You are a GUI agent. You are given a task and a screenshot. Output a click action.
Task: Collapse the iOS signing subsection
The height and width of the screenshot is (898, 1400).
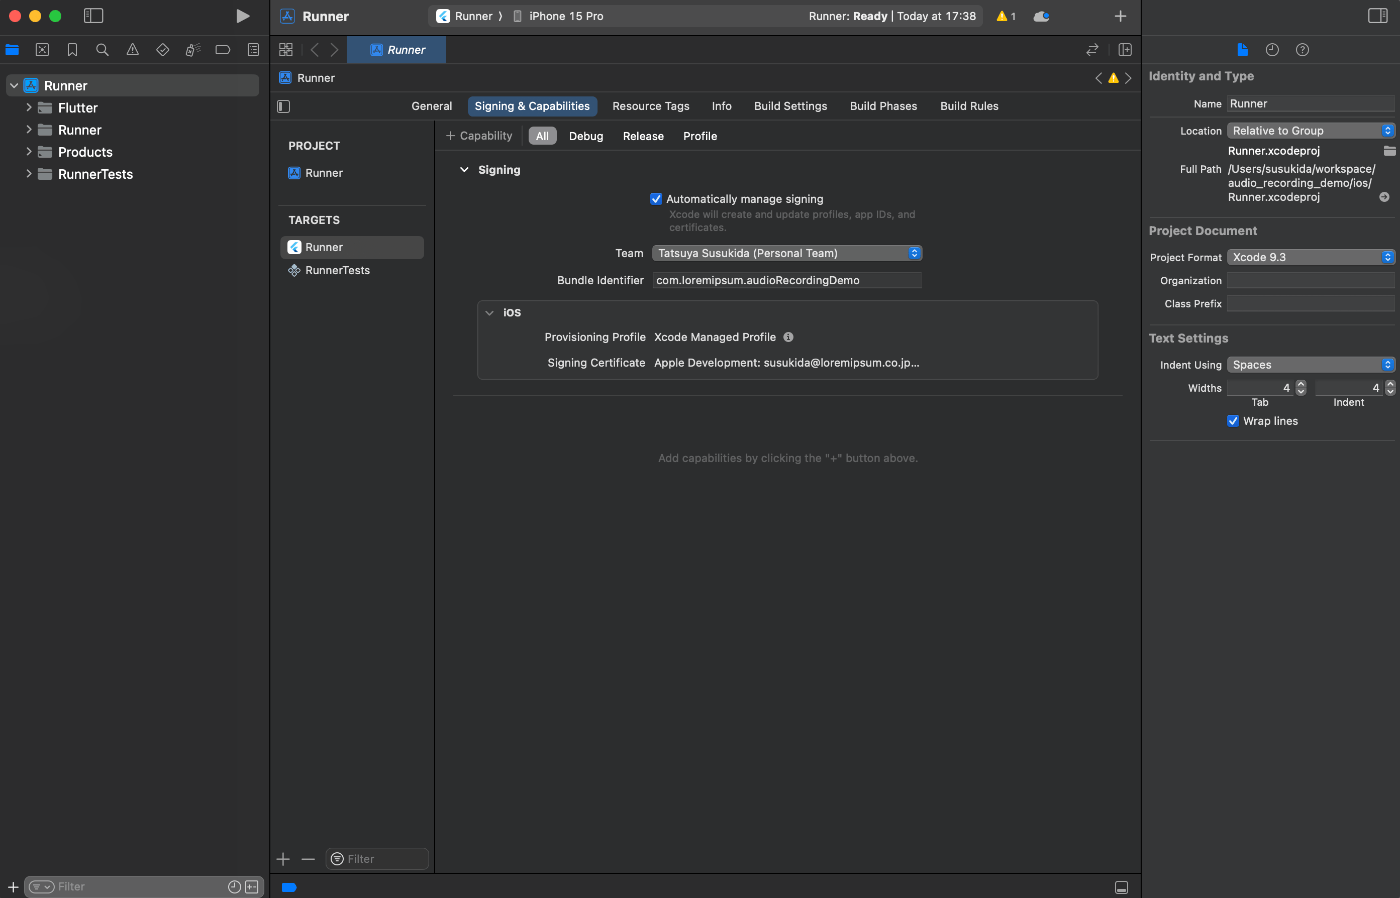click(490, 313)
